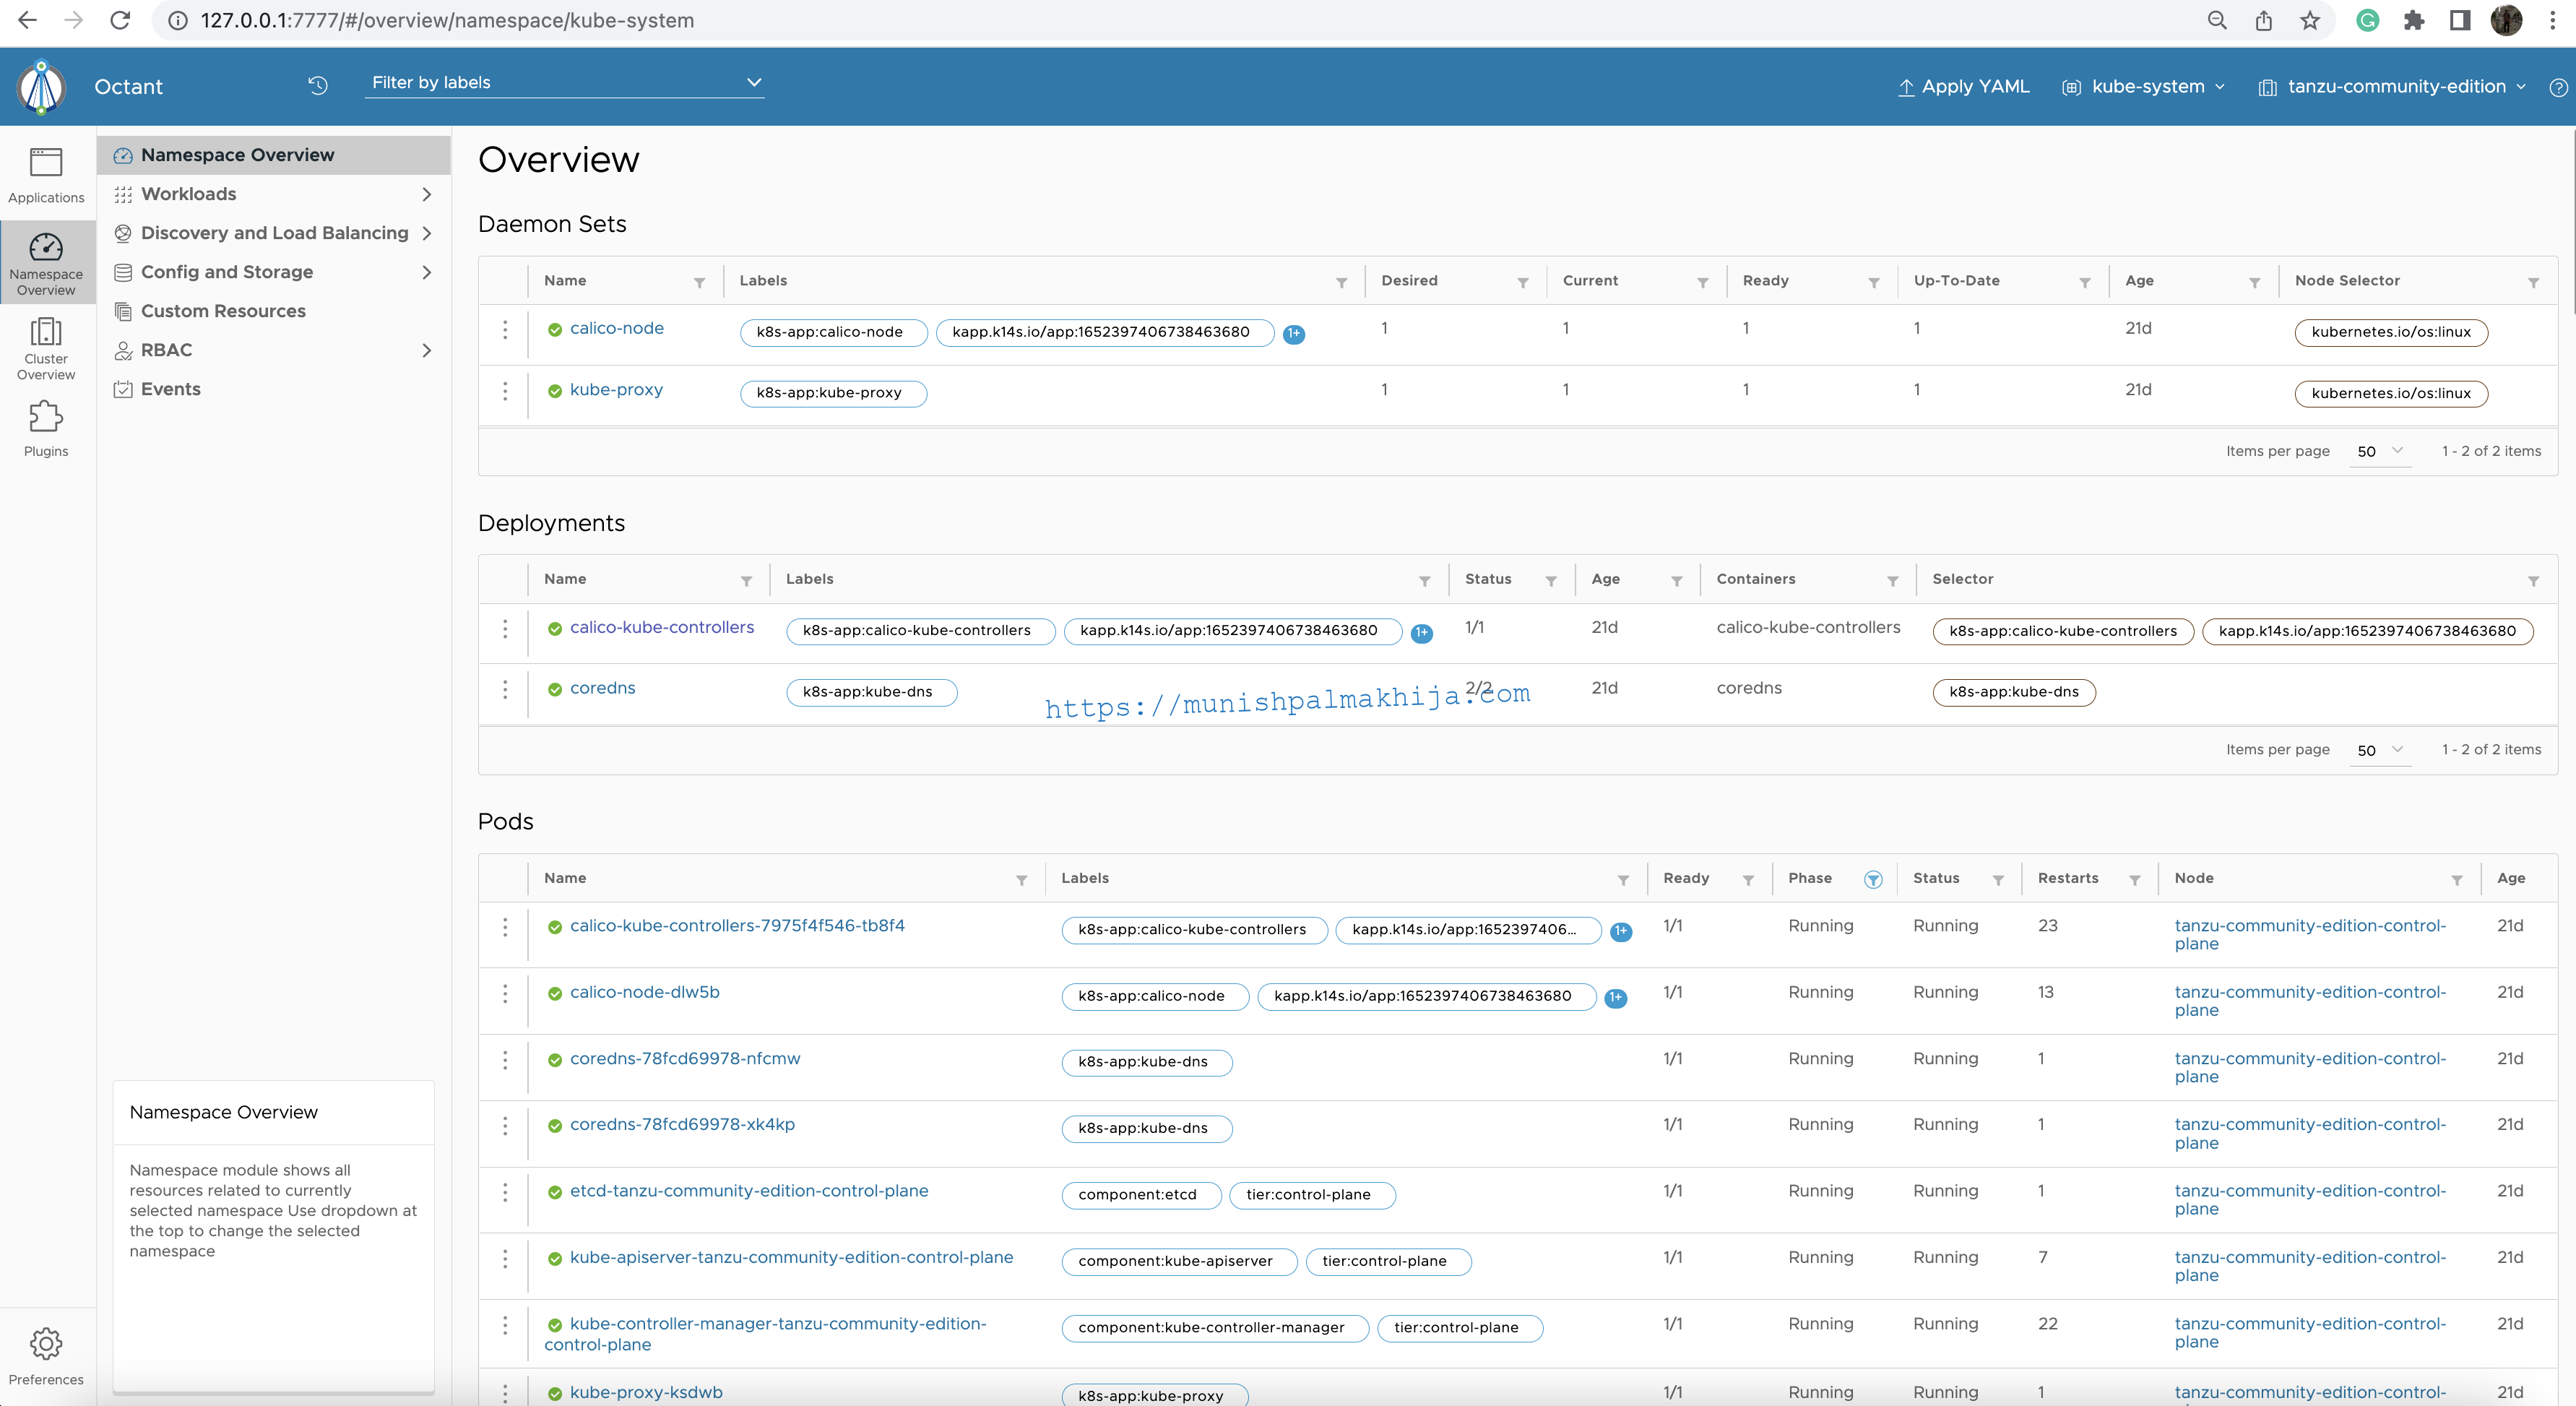Click component:kube-apiserver label chip
This screenshot has width=2576, height=1406.
coord(1179,1261)
